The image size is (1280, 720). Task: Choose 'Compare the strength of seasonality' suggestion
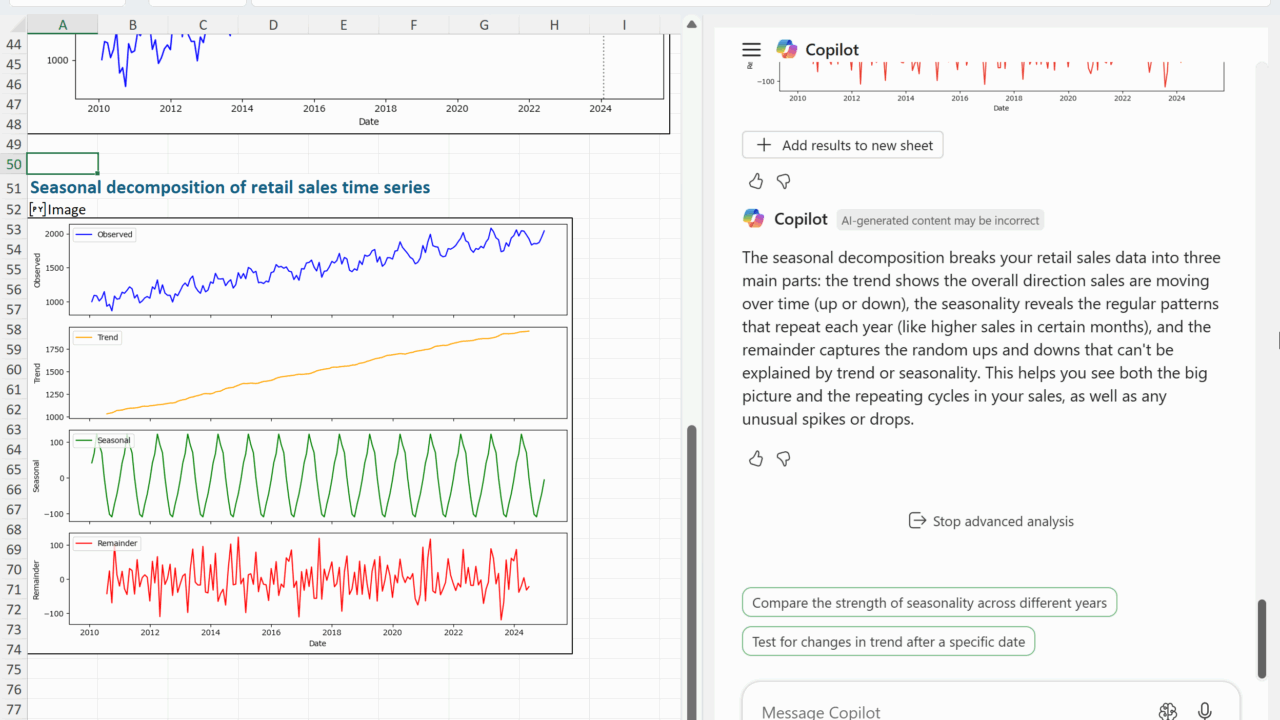(929, 603)
